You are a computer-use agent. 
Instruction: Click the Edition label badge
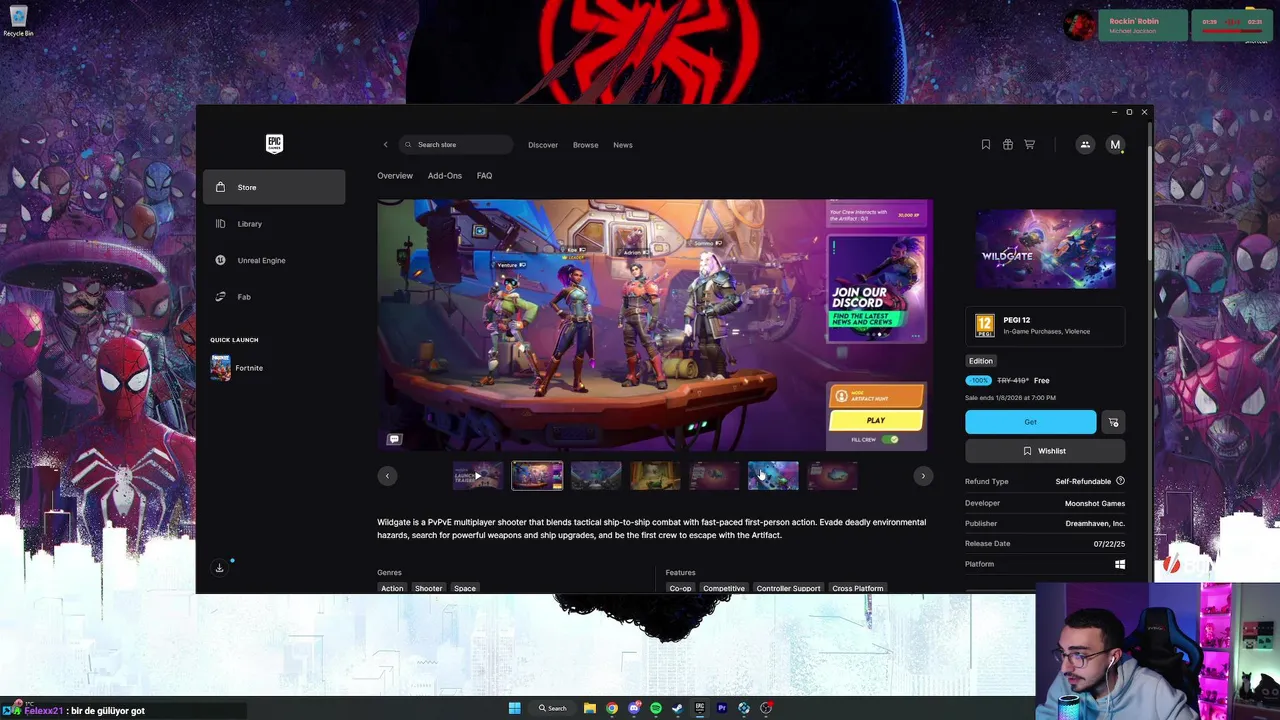[981, 361]
